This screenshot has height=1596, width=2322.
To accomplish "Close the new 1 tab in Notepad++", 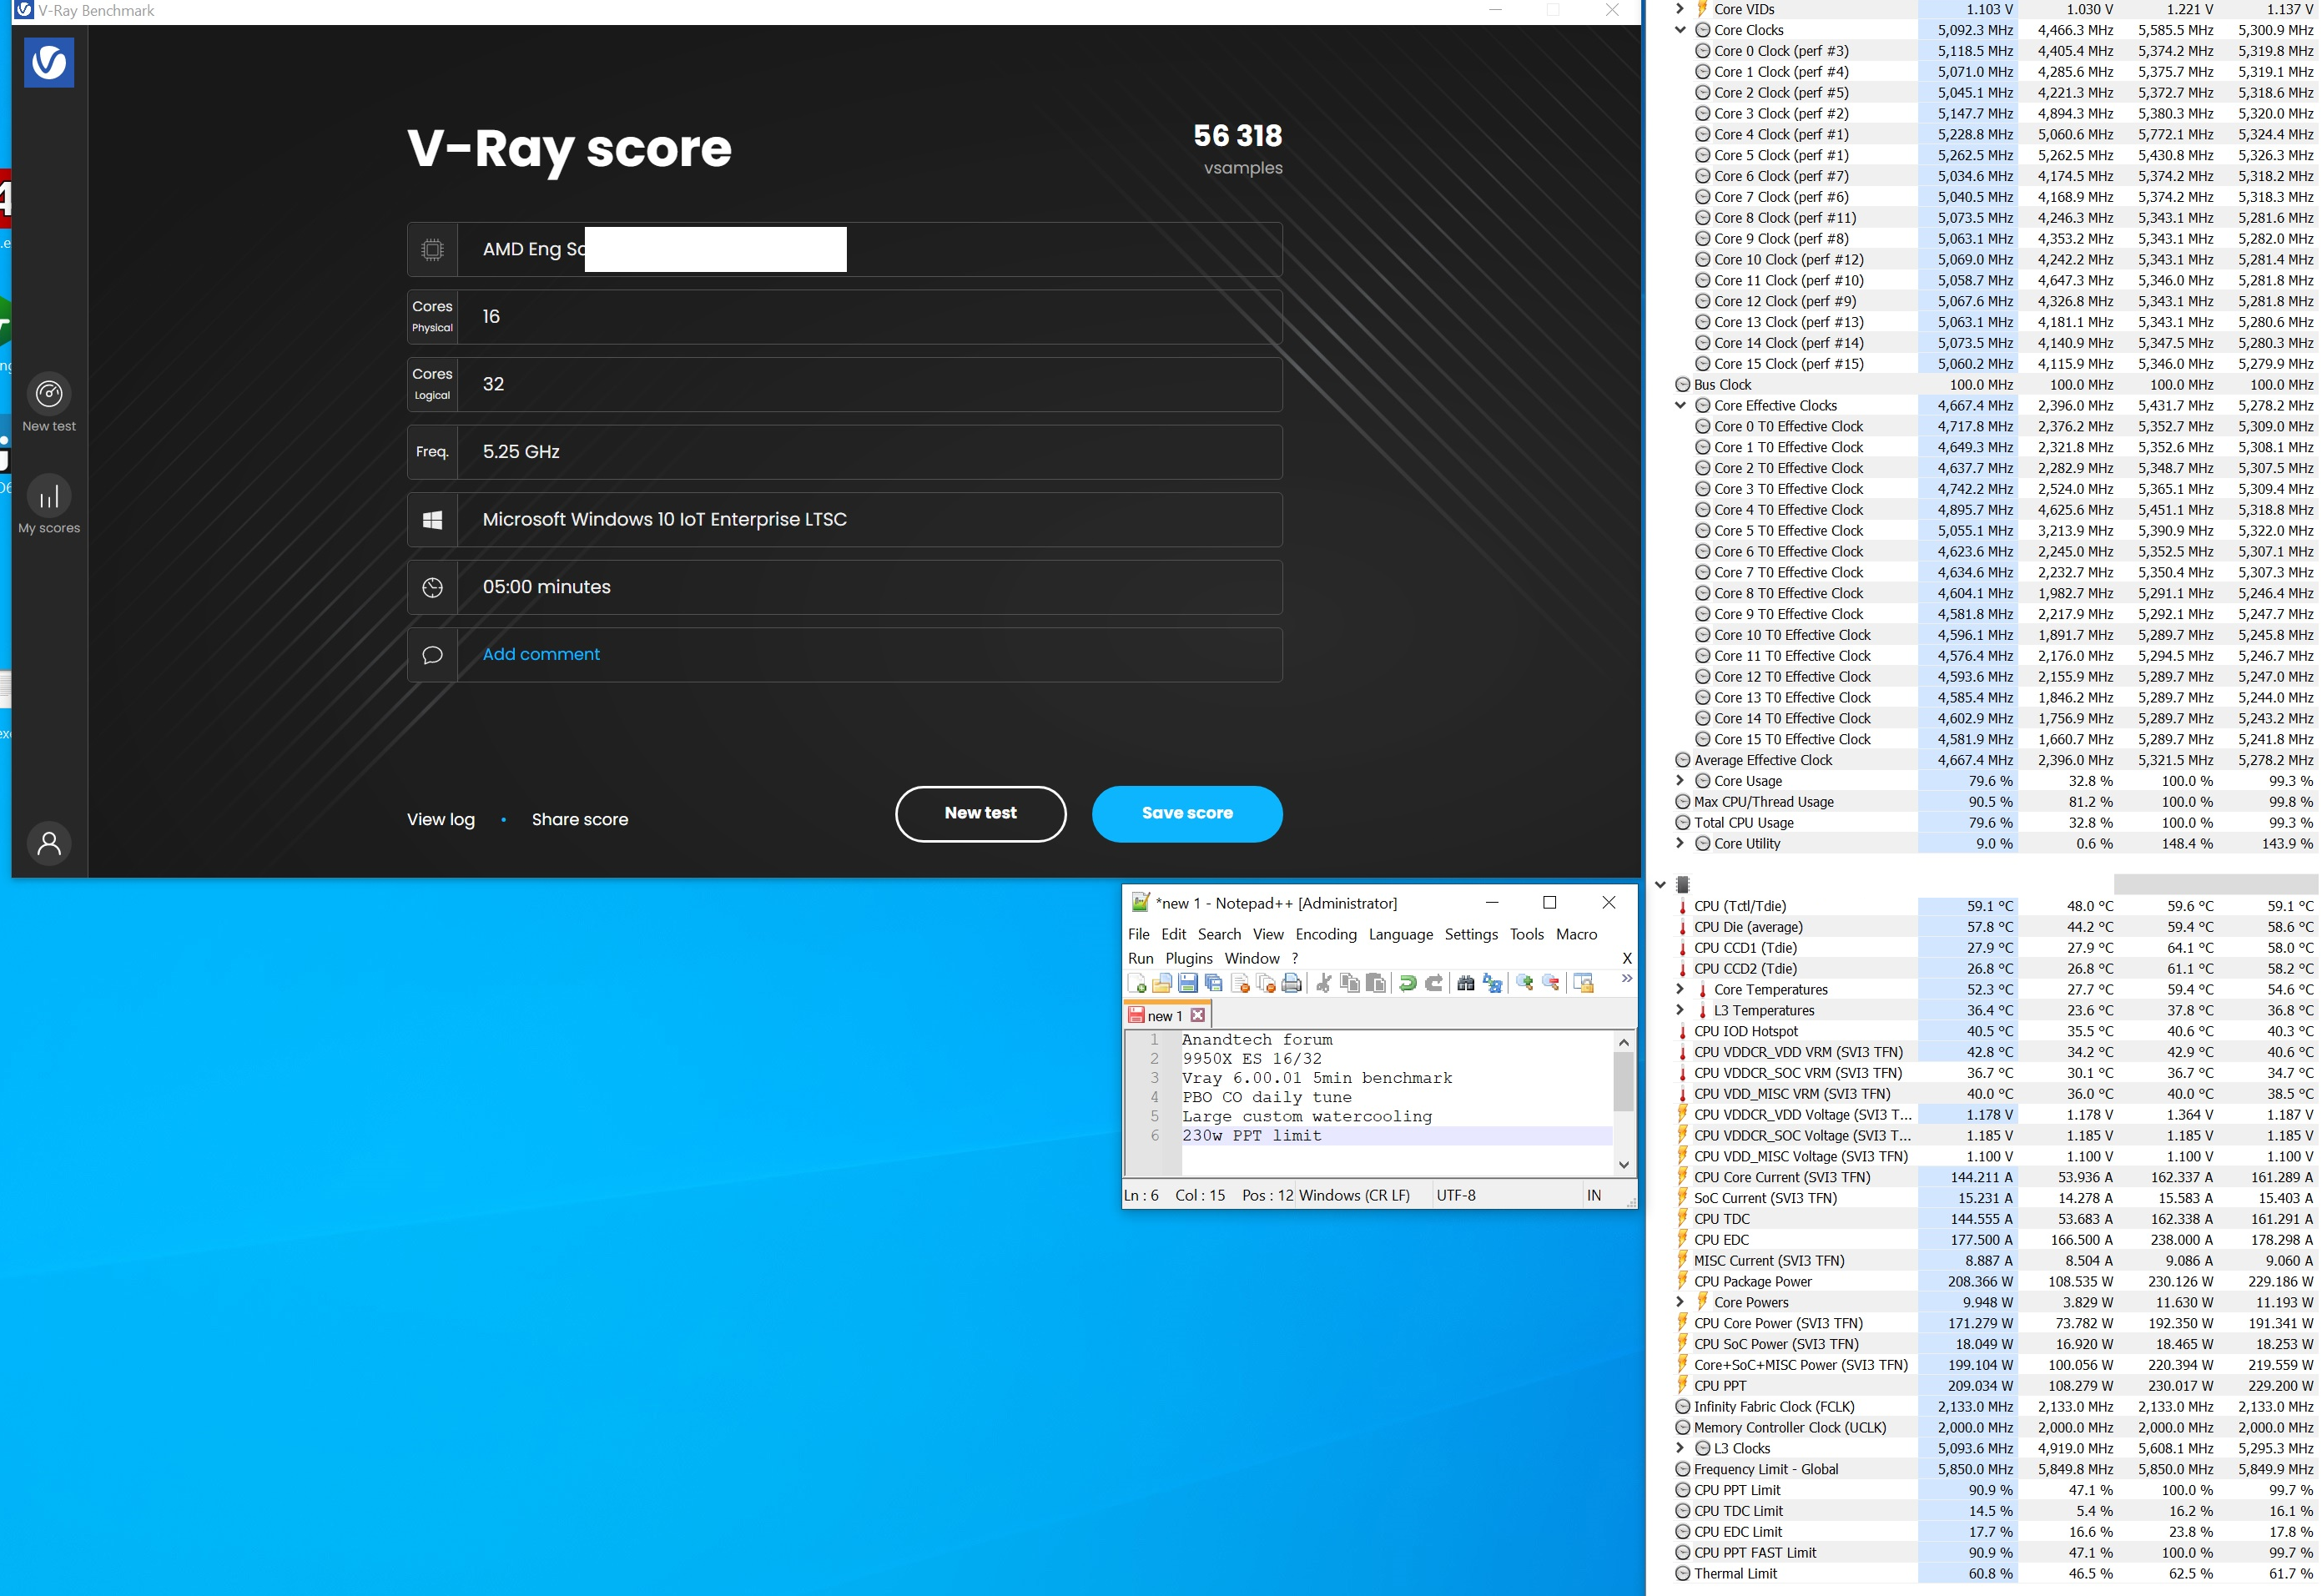I will tap(1198, 1015).
